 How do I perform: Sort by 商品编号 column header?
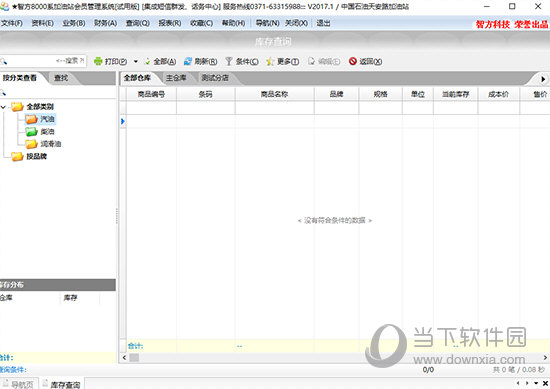(x=151, y=94)
